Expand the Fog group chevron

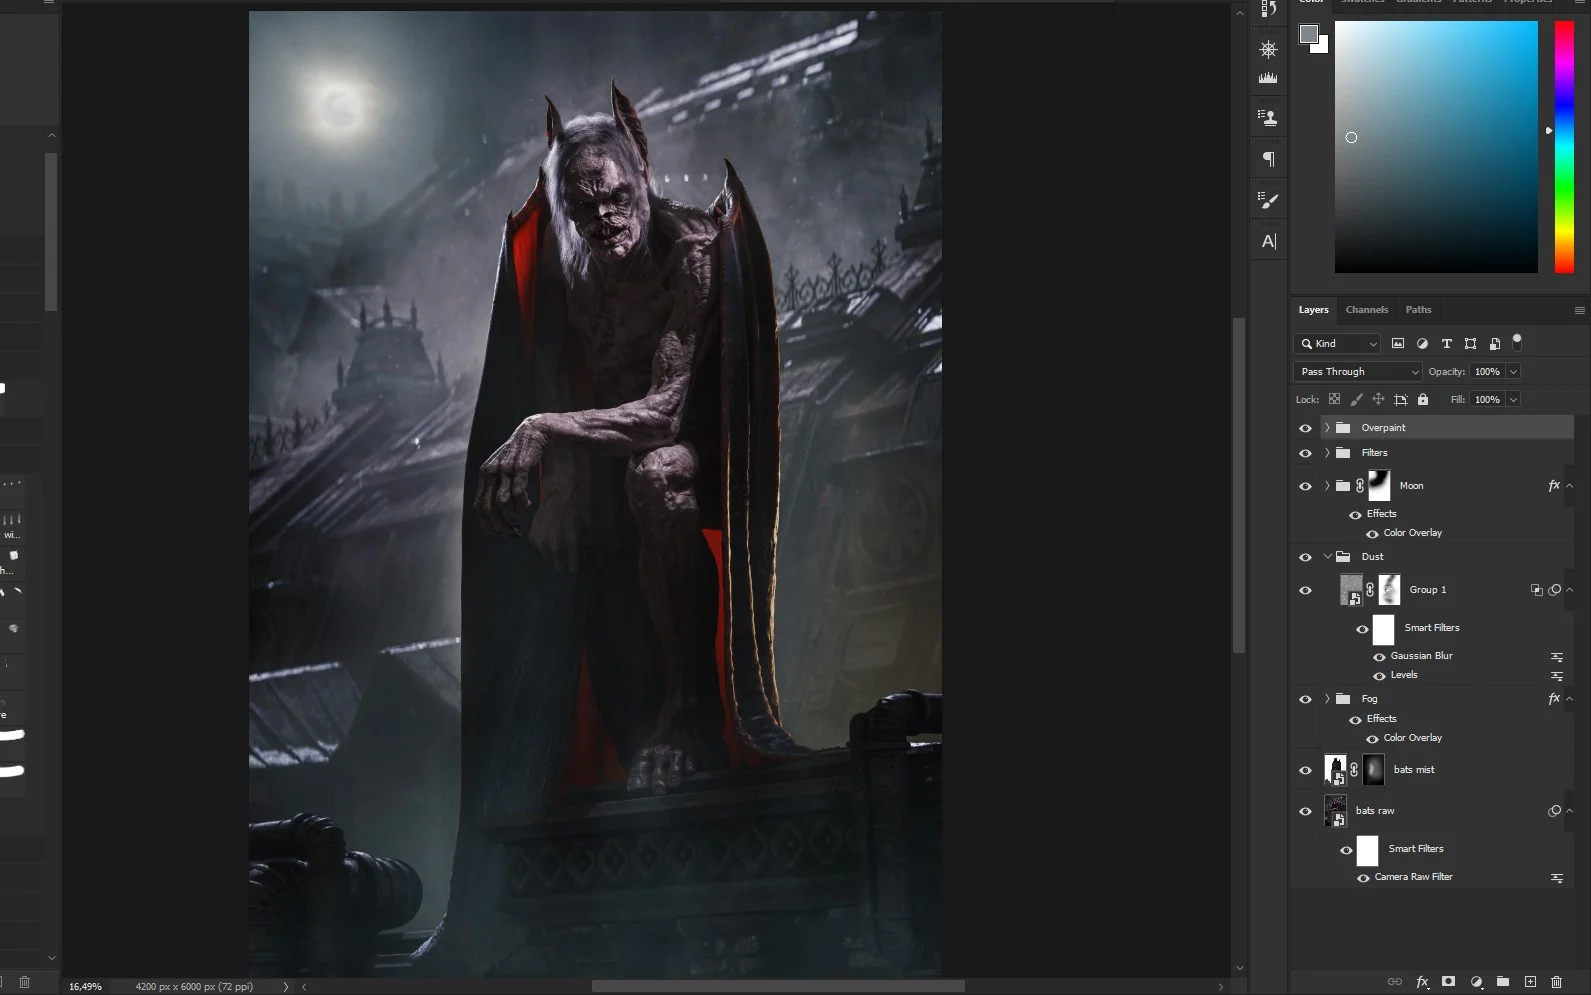[x=1327, y=699]
